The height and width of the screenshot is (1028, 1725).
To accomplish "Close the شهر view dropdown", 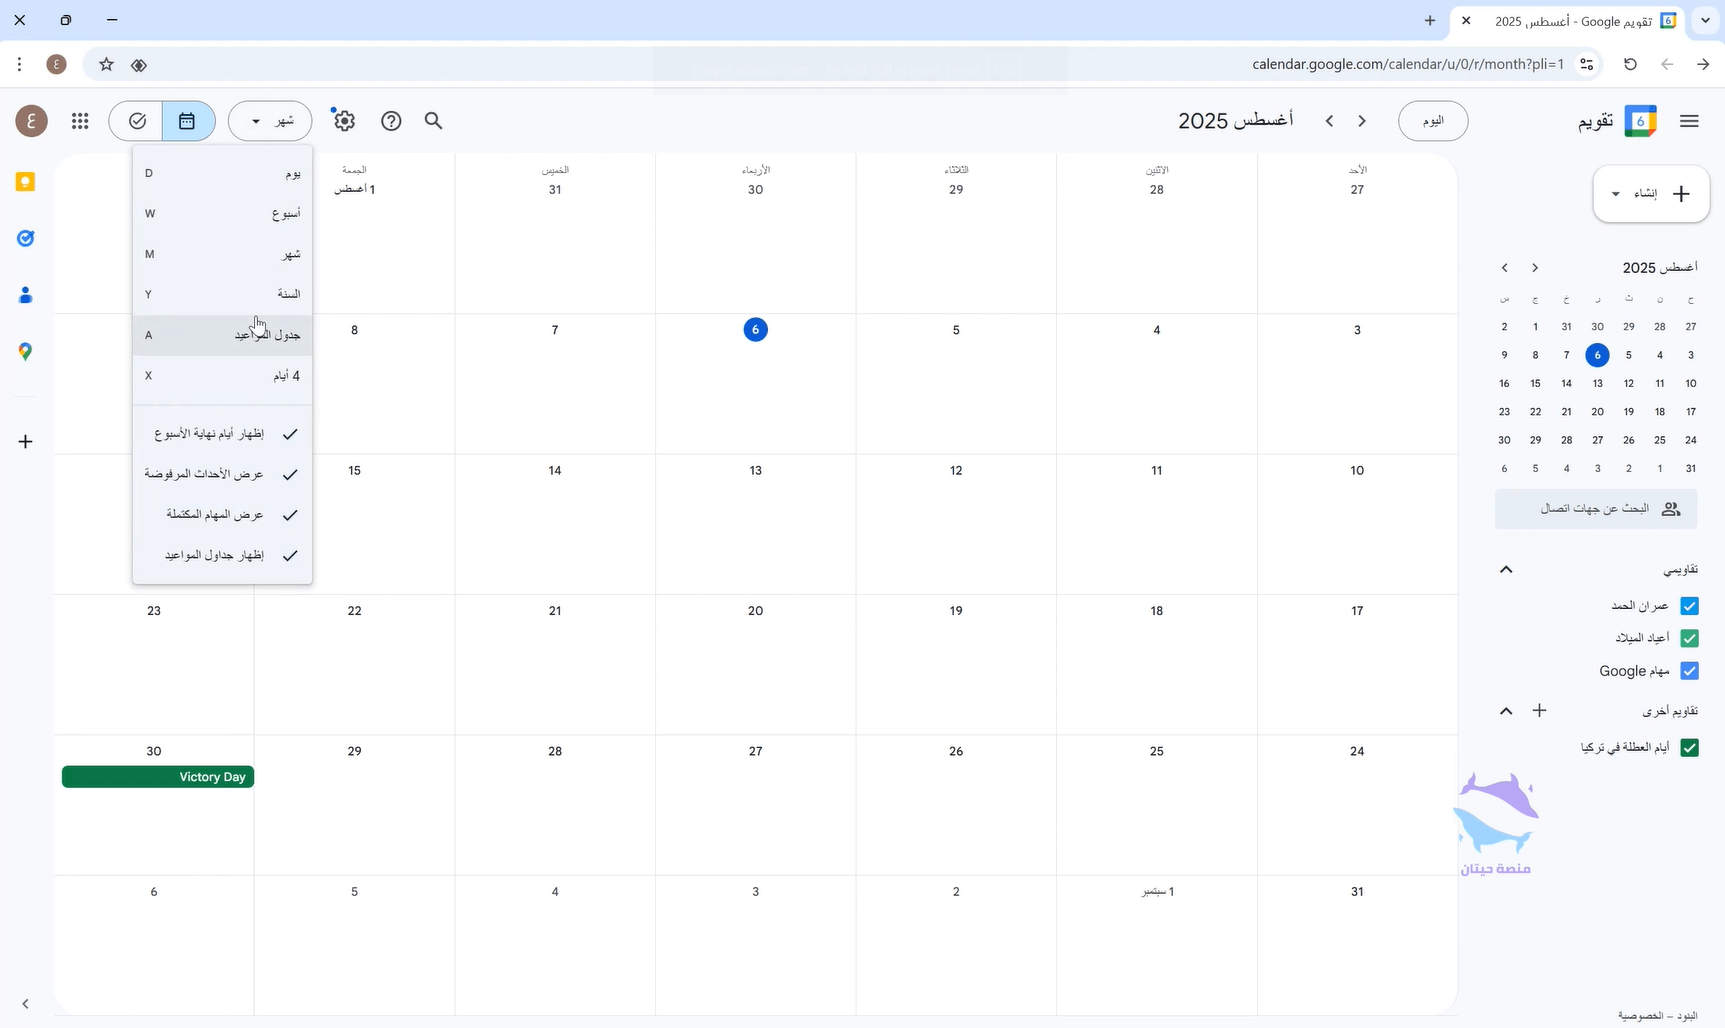I will [x=270, y=121].
